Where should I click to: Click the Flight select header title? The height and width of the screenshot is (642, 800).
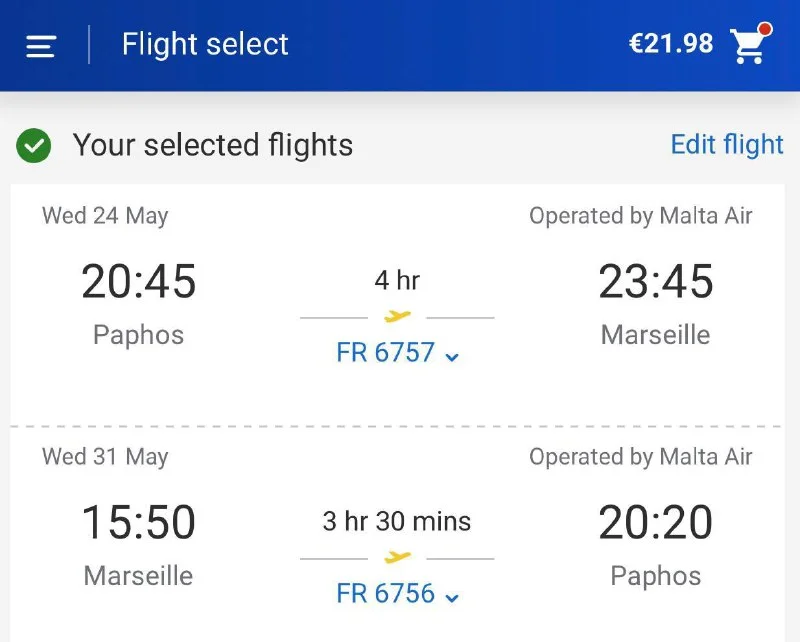click(x=205, y=45)
